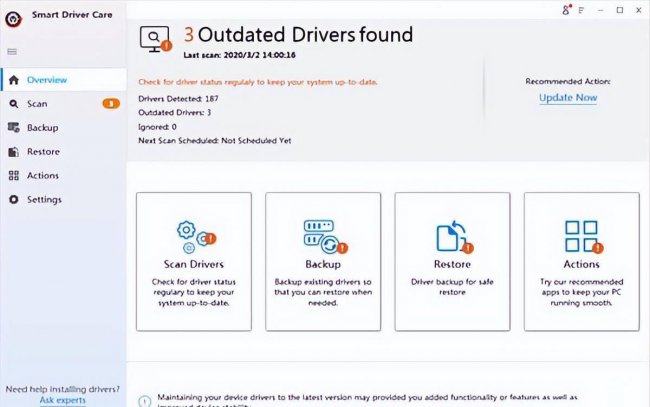The width and height of the screenshot is (650, 407).
Task: Select the Restore card title
Action: click(452, 264)
